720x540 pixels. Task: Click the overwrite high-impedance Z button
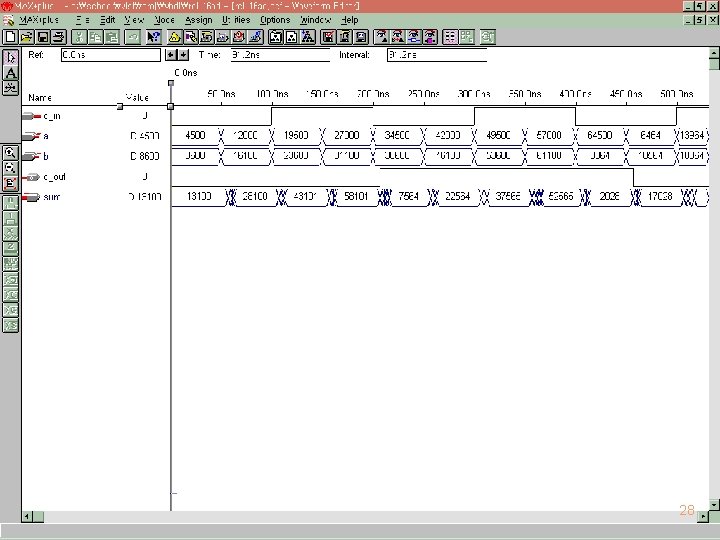11,248
